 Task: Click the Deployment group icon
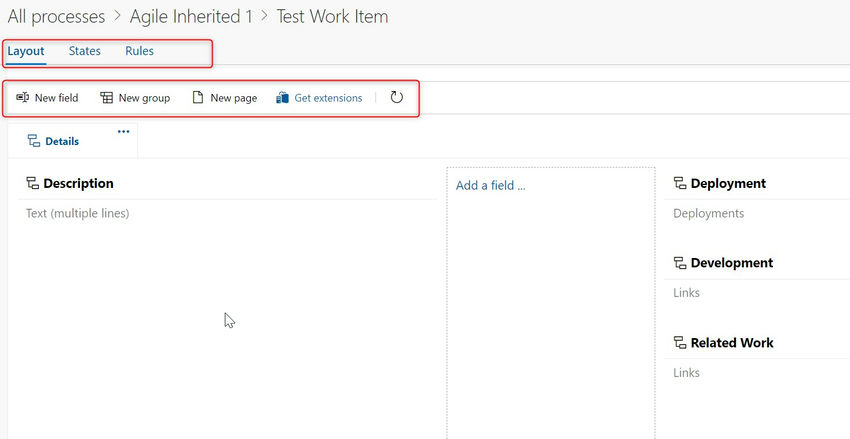tap(680, 184)
